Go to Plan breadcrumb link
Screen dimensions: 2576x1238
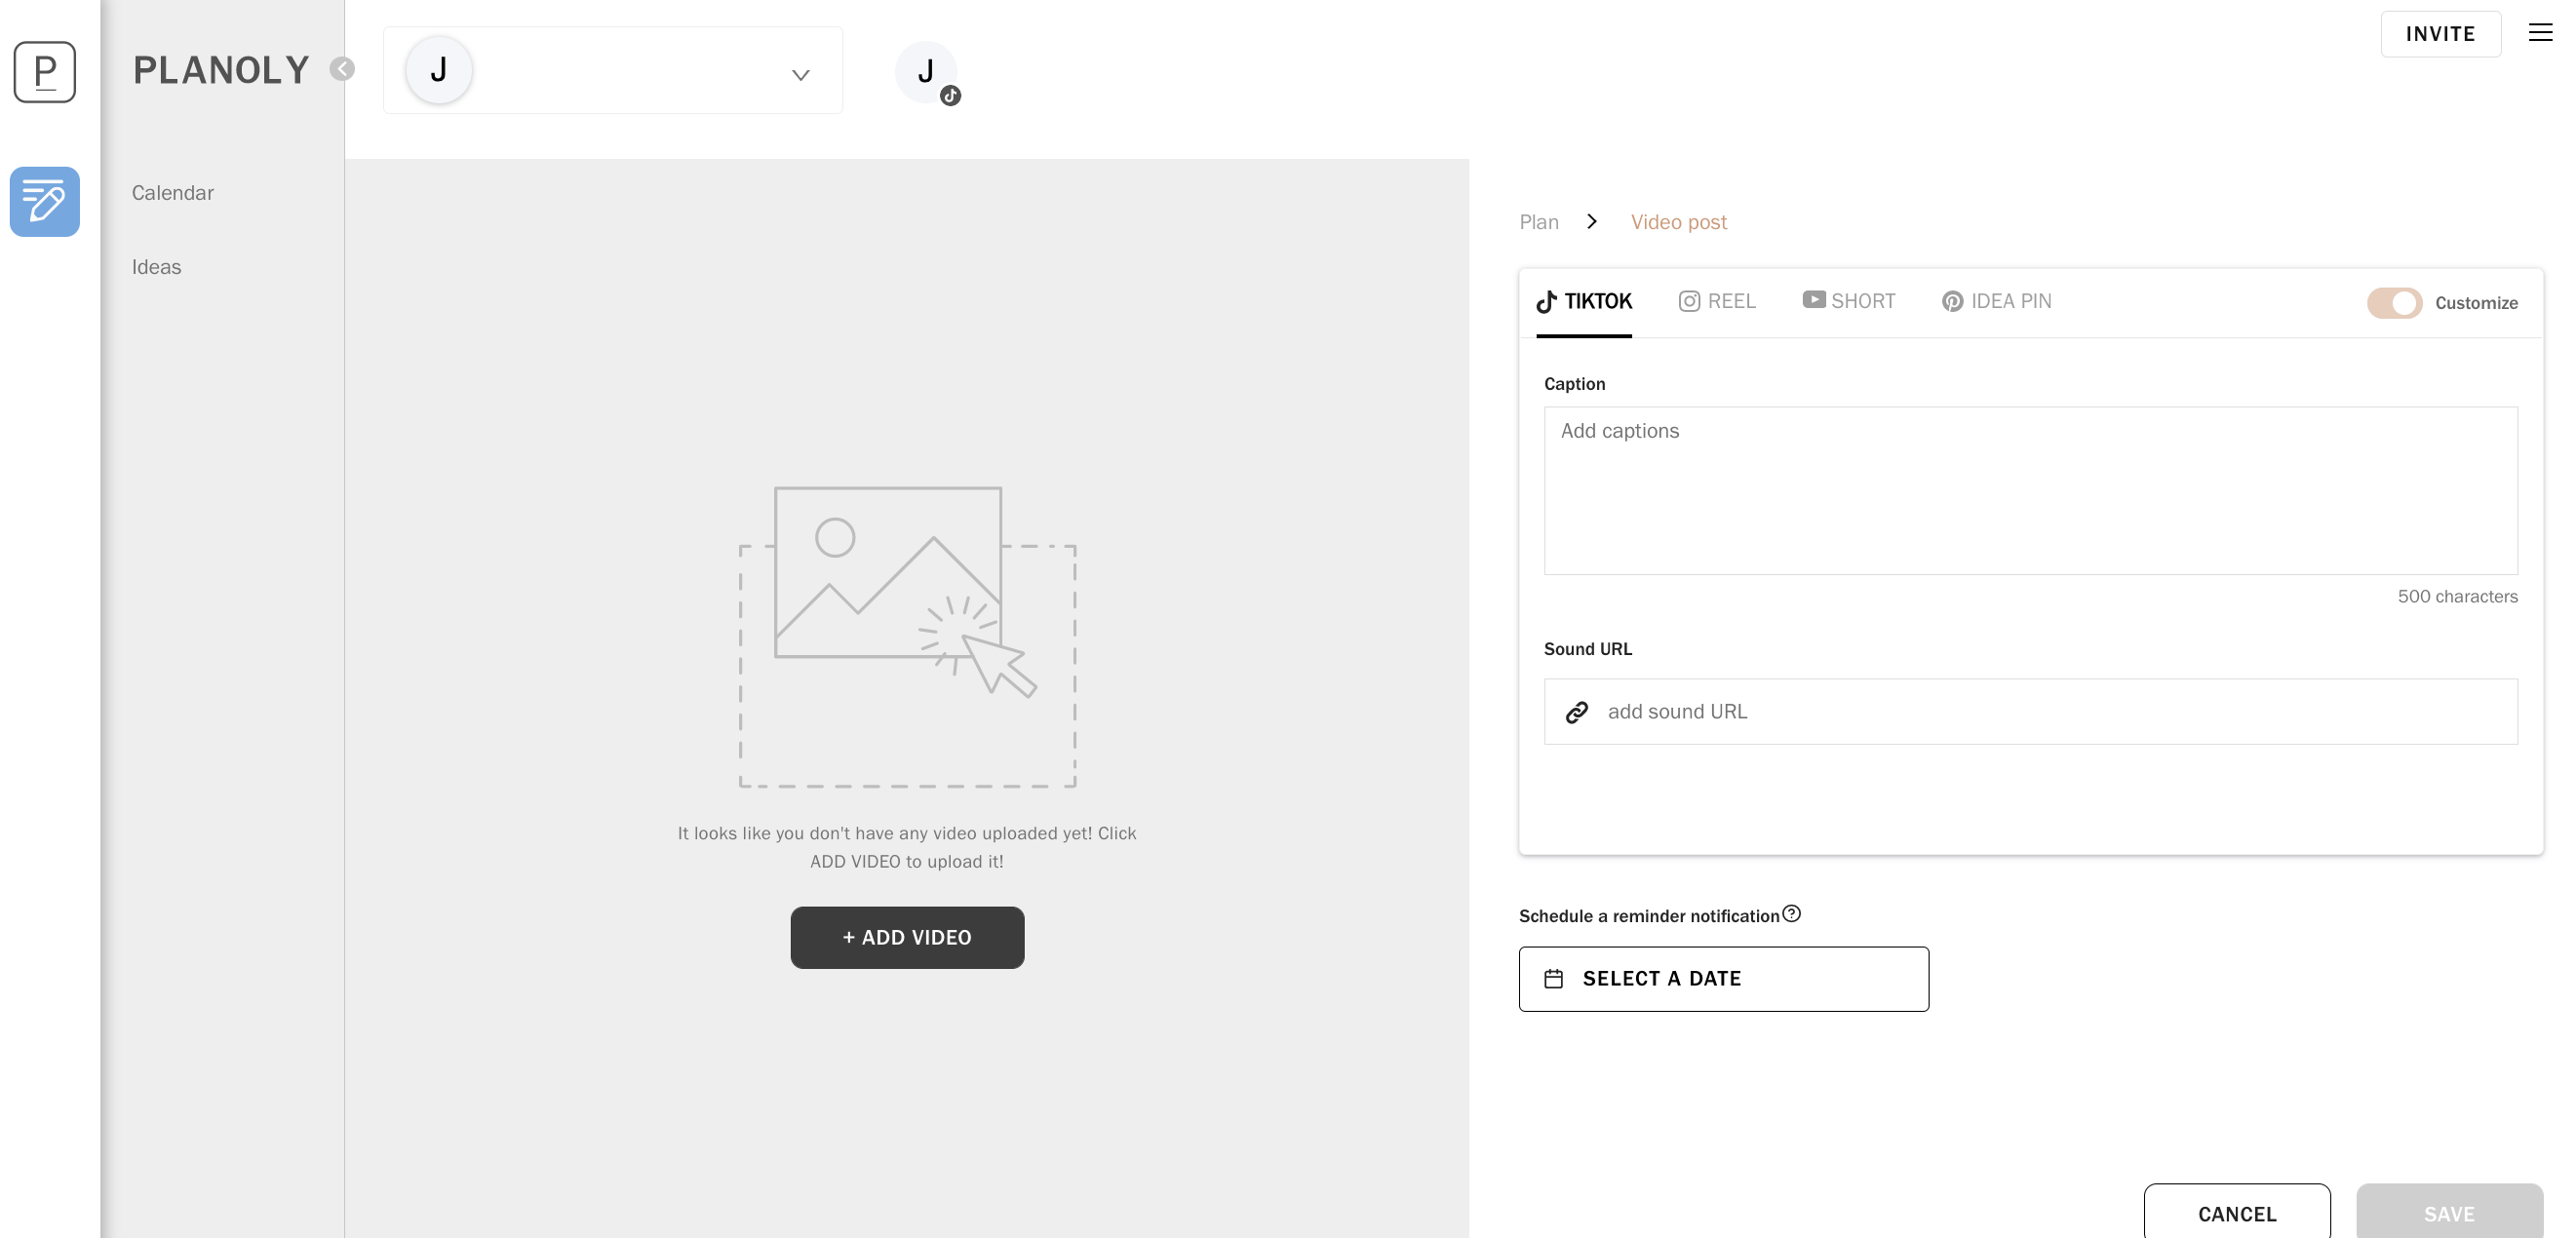point(1539,222)
